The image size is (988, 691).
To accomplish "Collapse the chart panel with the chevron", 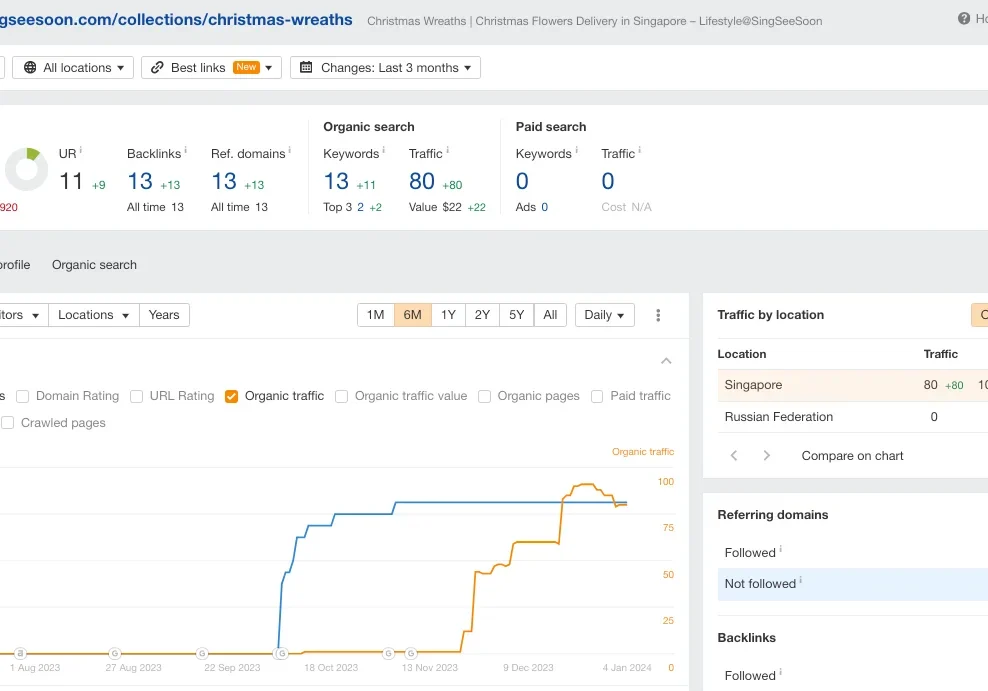I will tap(666, 361).
